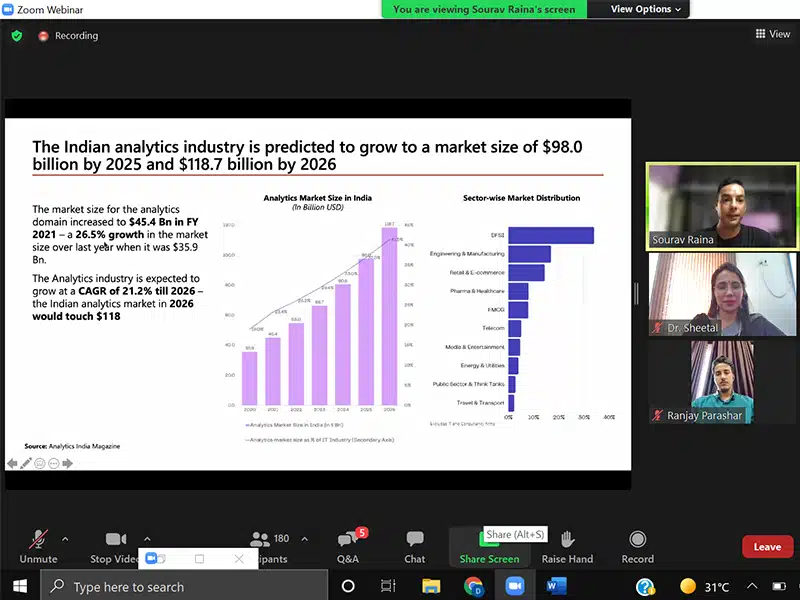Image resolution: width=800 pixels, height=600 pixels.
Task: Expand the arrow next to Participants count
Action: point(305,538)
